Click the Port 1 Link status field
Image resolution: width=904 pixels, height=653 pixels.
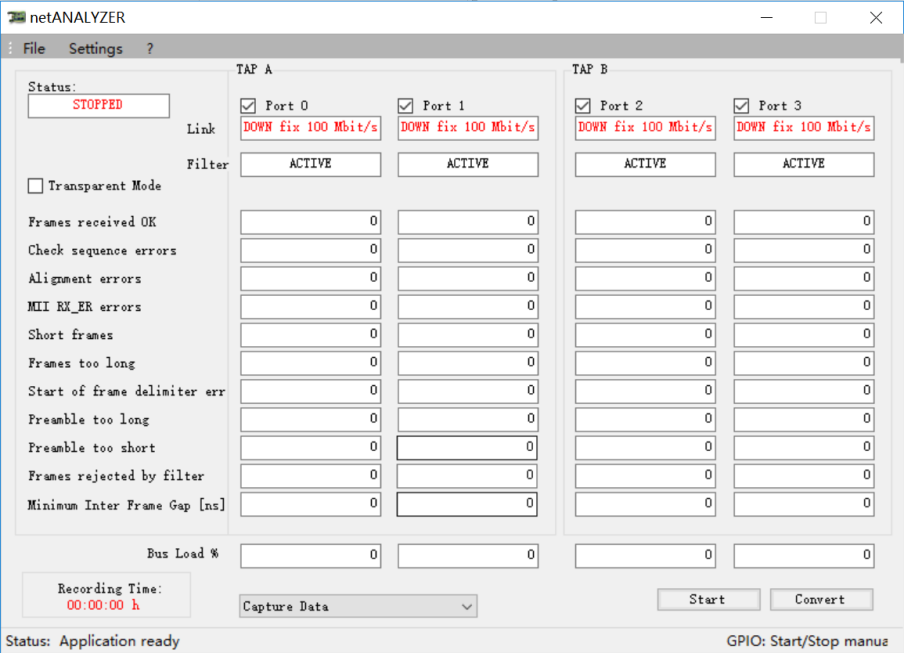coord(468,127)
